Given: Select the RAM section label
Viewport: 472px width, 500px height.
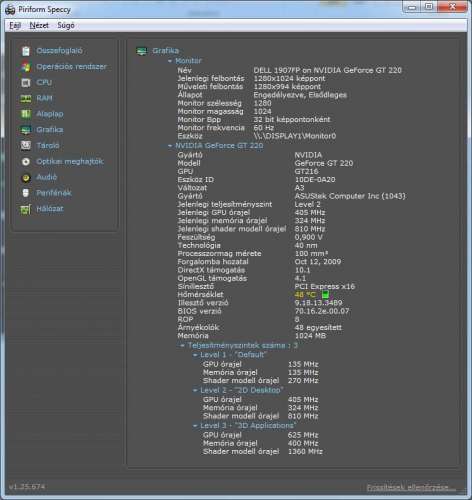Looking at the screenshot, I should 44,98.
